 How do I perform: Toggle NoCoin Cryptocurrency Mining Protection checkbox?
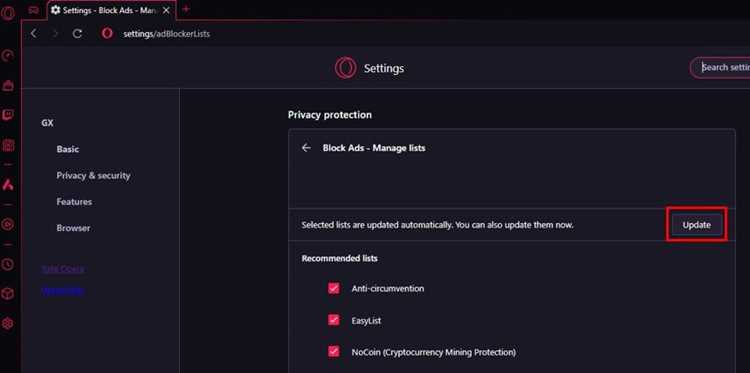[333, 351]
